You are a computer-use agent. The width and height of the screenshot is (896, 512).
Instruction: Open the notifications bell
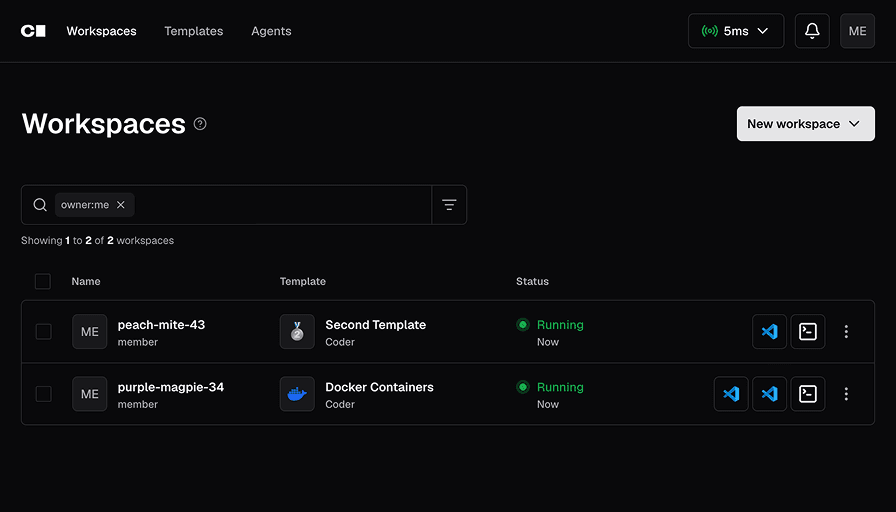point(812,31)
